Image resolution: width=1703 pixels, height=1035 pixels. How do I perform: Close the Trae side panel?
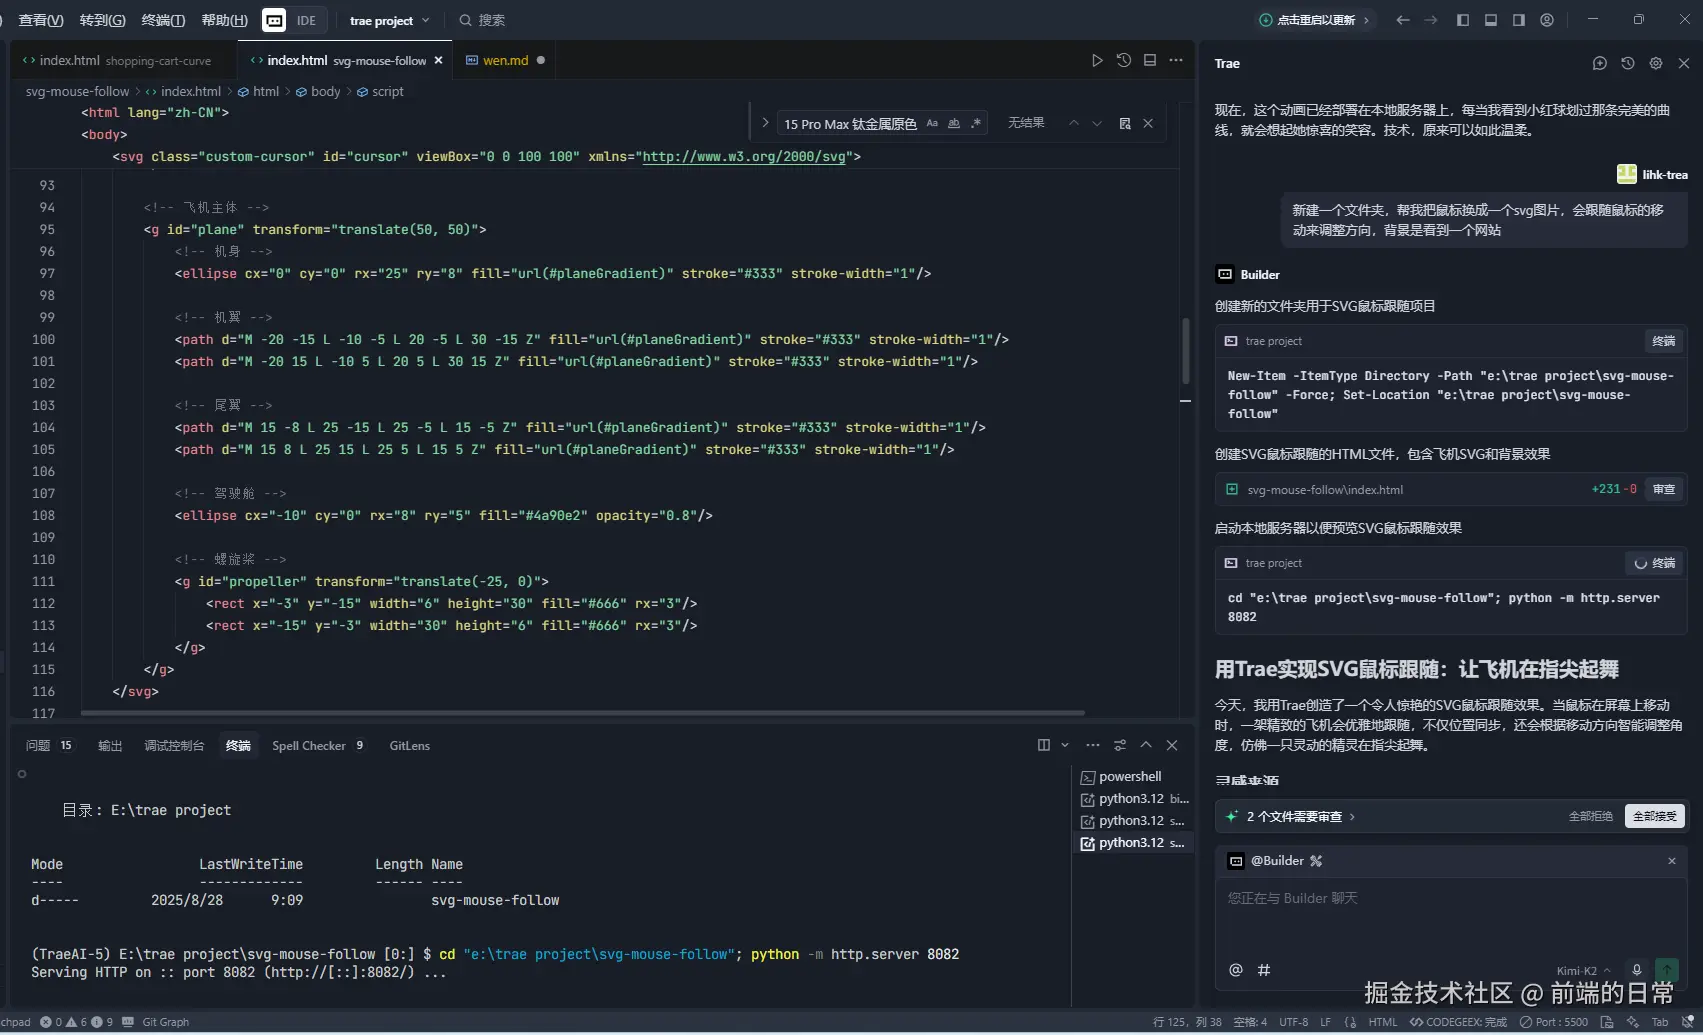[1684, 63]
